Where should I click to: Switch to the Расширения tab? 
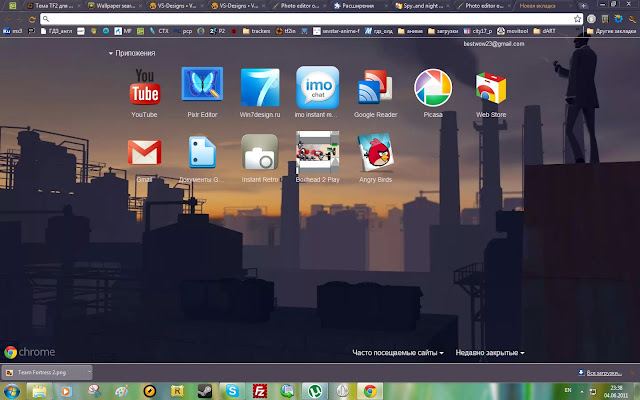point(358,6)
